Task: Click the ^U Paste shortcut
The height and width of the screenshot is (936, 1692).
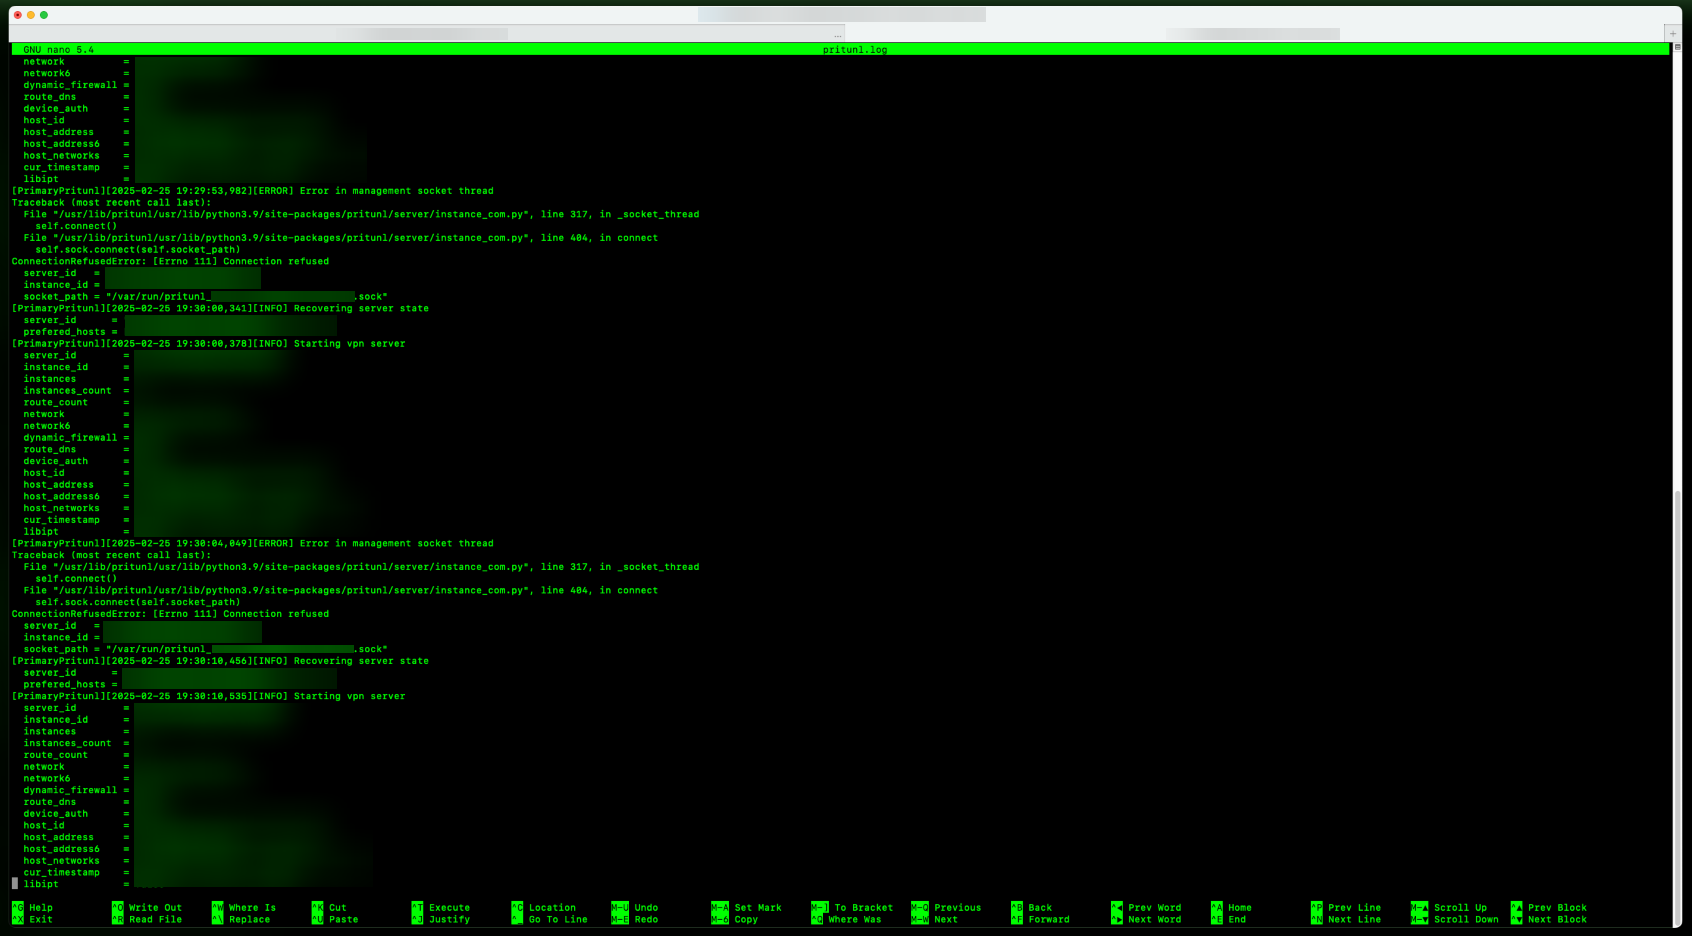Action: 335,920
